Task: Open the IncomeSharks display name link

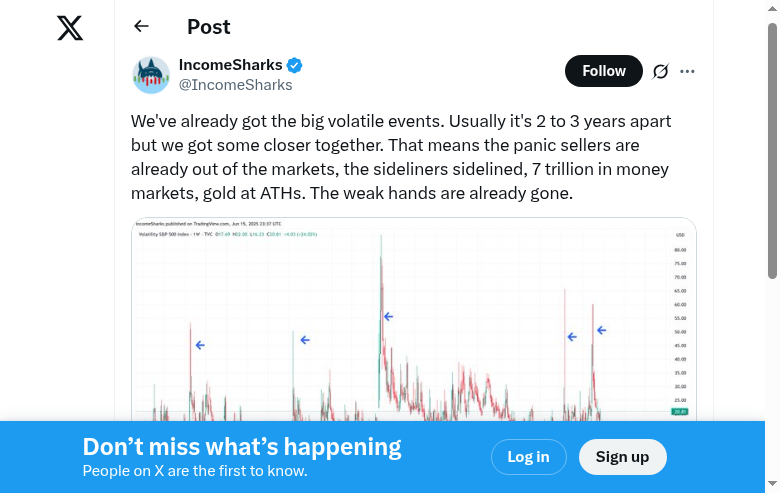Action: pos(230,65)
